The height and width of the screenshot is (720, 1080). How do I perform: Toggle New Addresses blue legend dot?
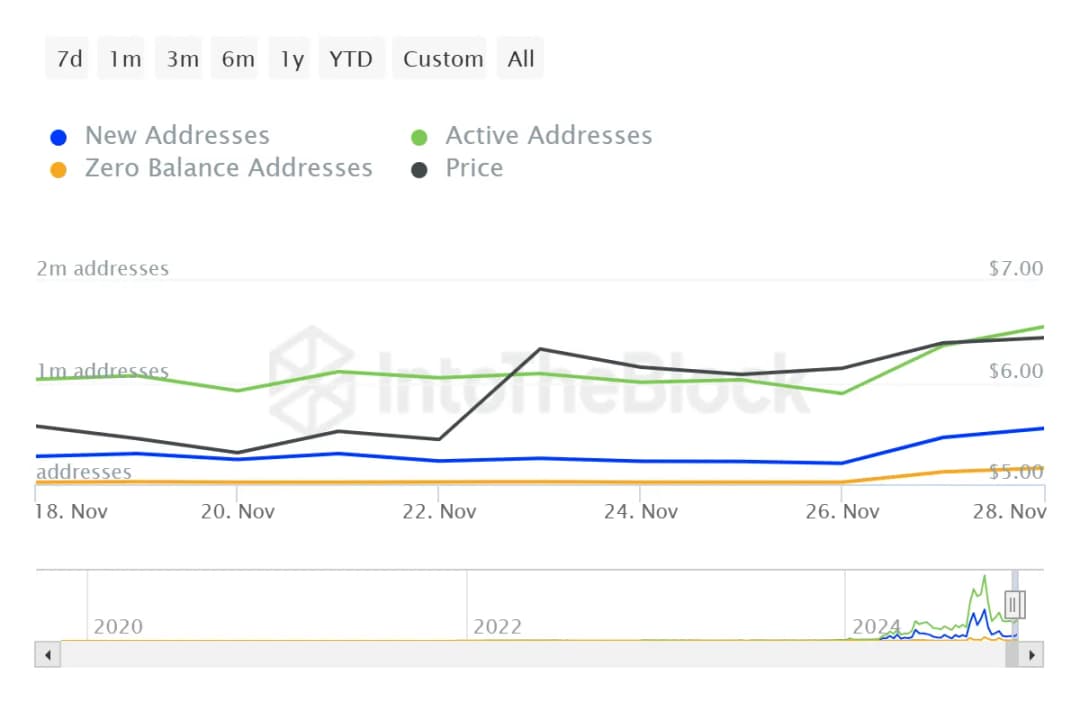point(59,137)
